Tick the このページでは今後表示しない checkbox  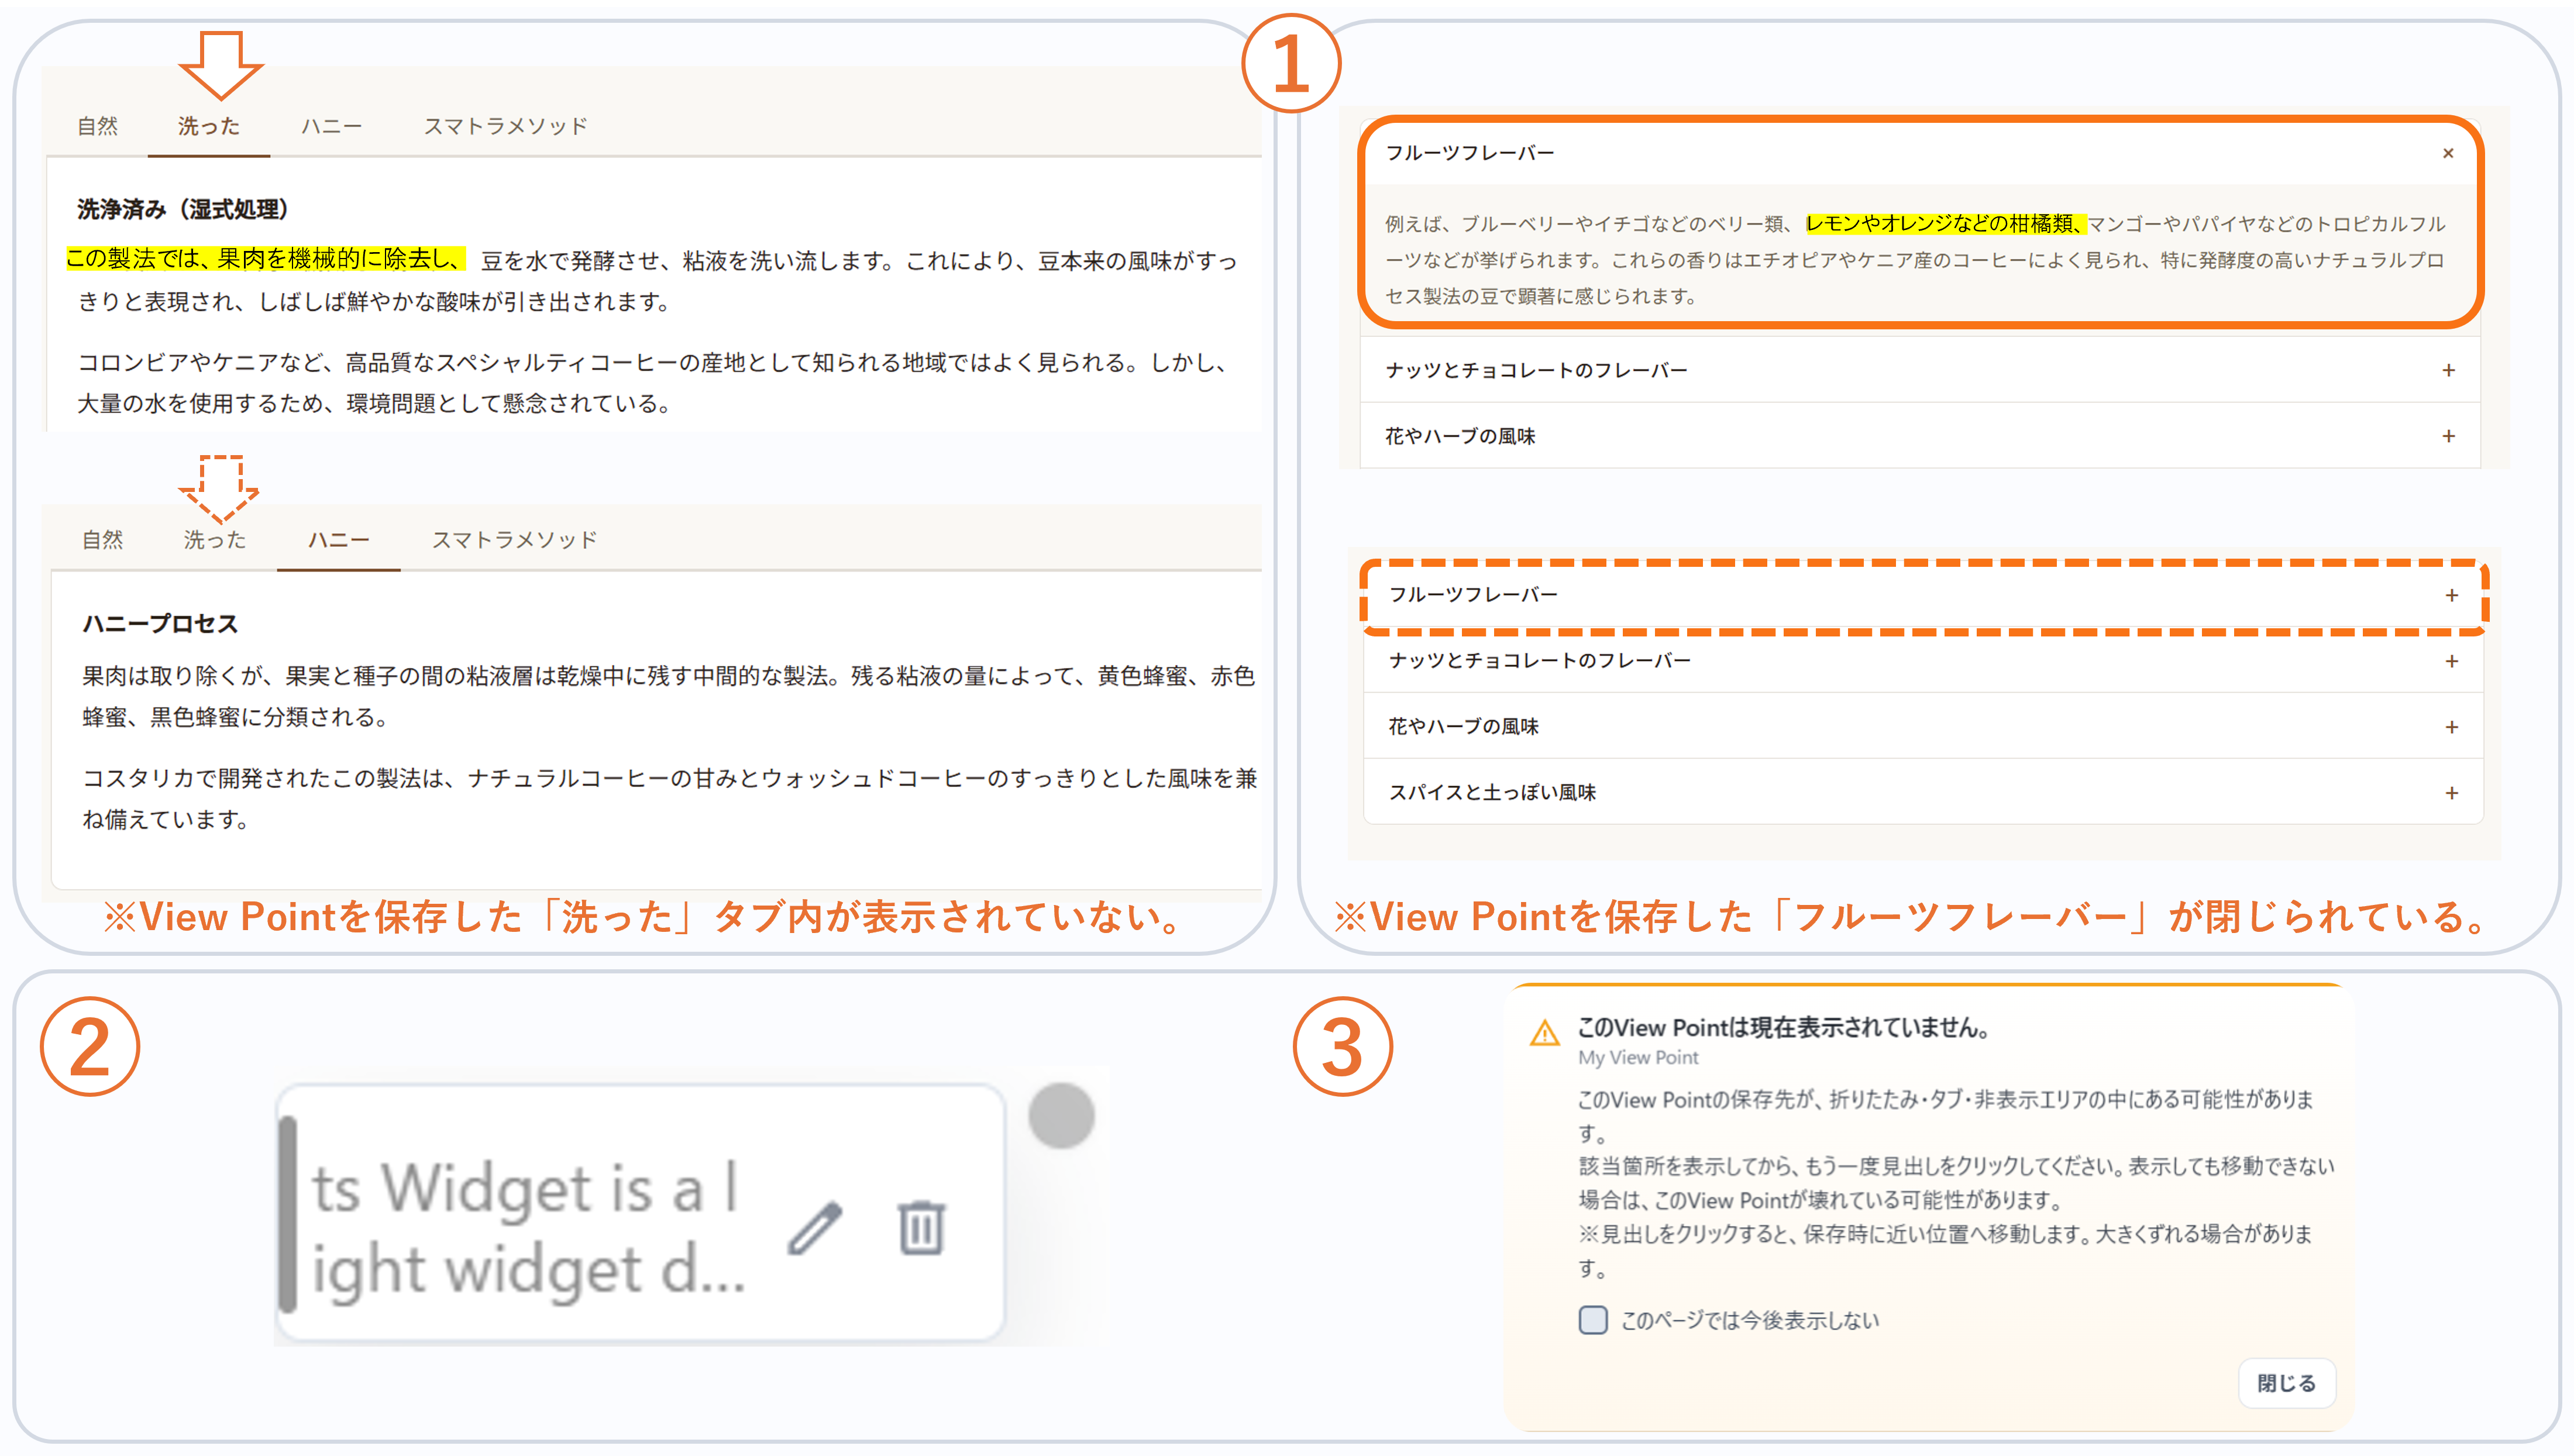coord(1592,1320)
